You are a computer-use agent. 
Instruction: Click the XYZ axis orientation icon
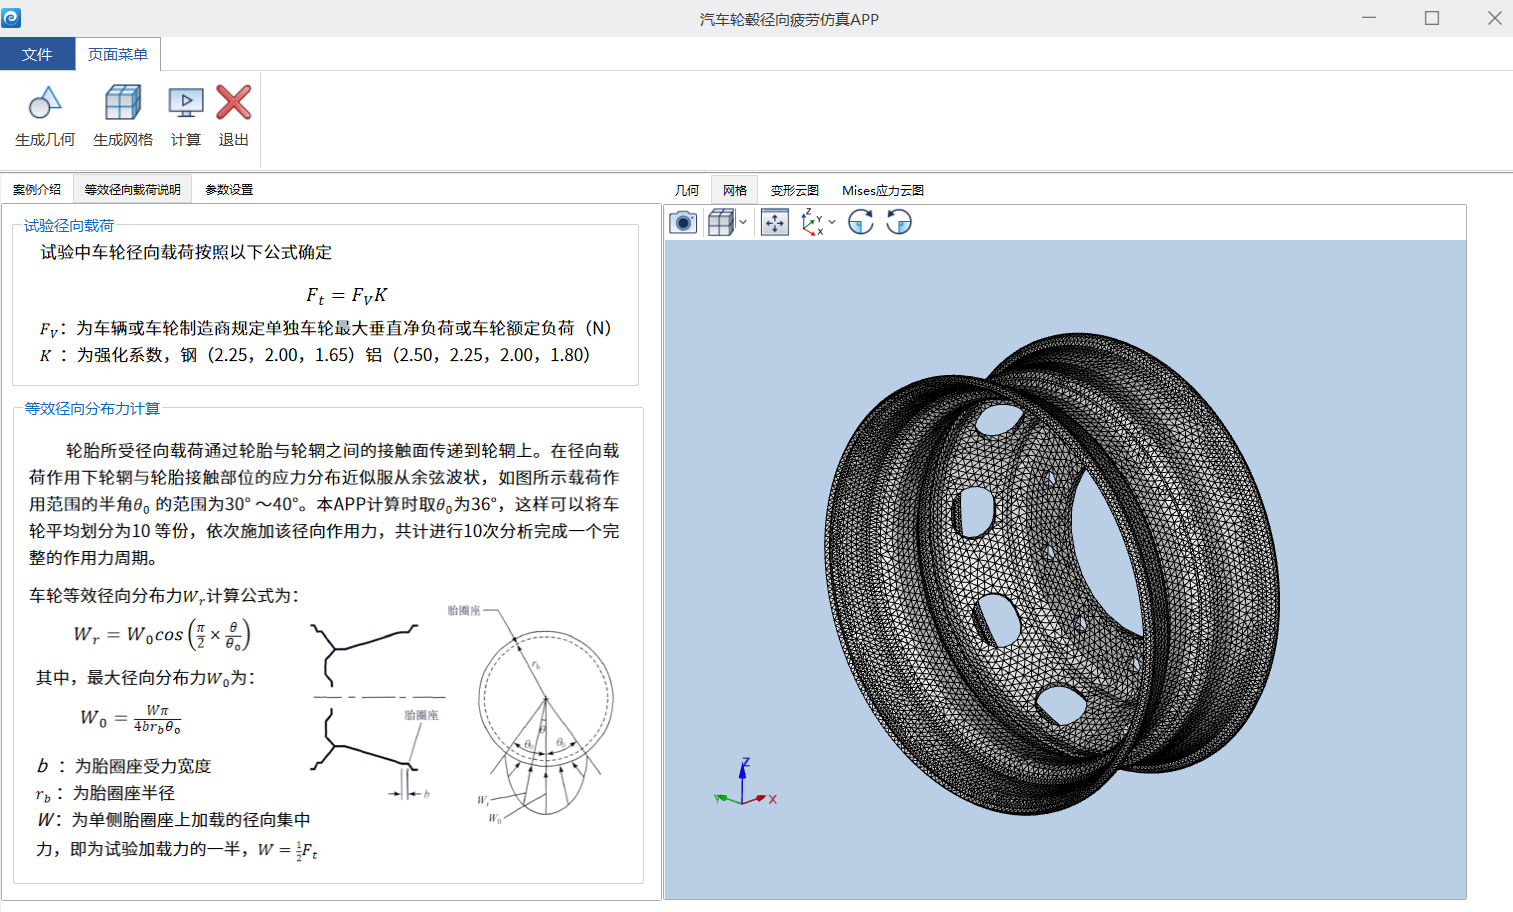click(x=812, y=222)
